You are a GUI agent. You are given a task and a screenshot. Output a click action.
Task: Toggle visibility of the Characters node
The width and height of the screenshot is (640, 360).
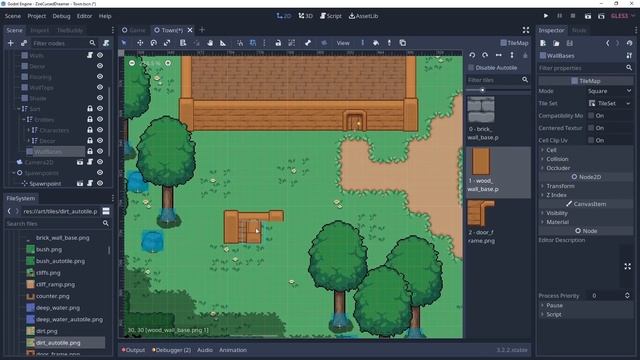pyautogui.click(x=100, y=130)
